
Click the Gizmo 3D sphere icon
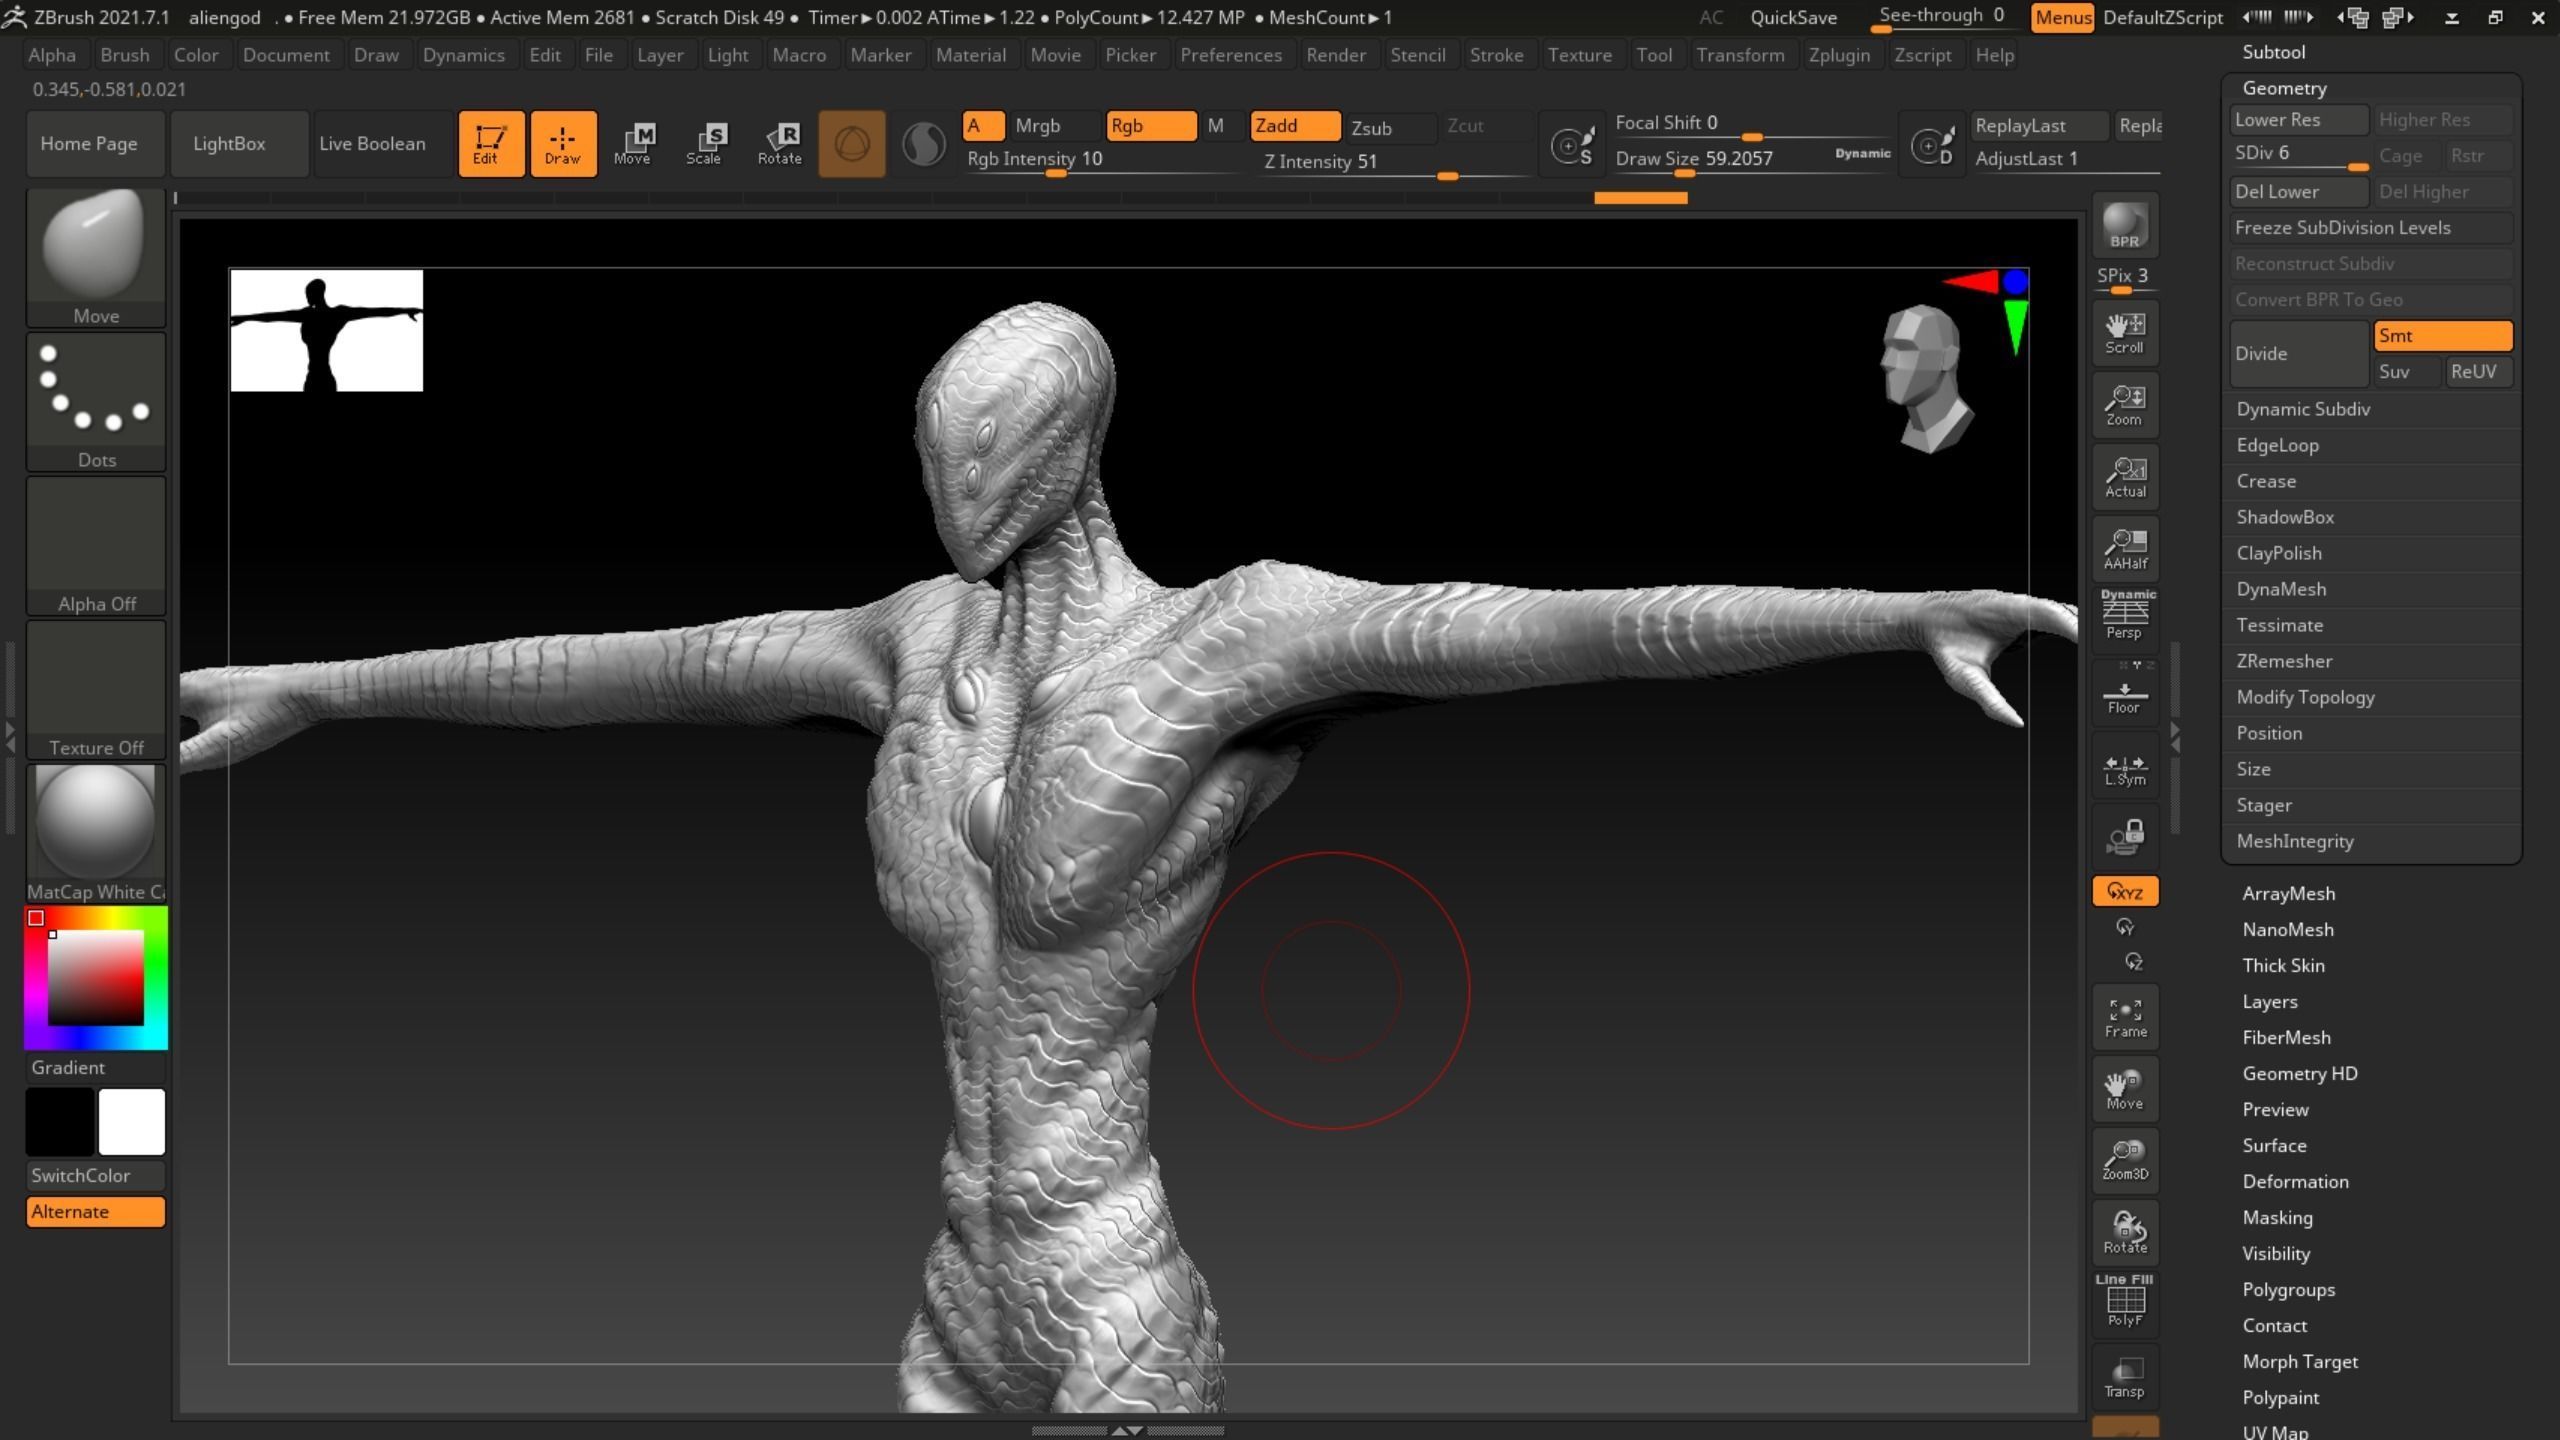[852, 144]
